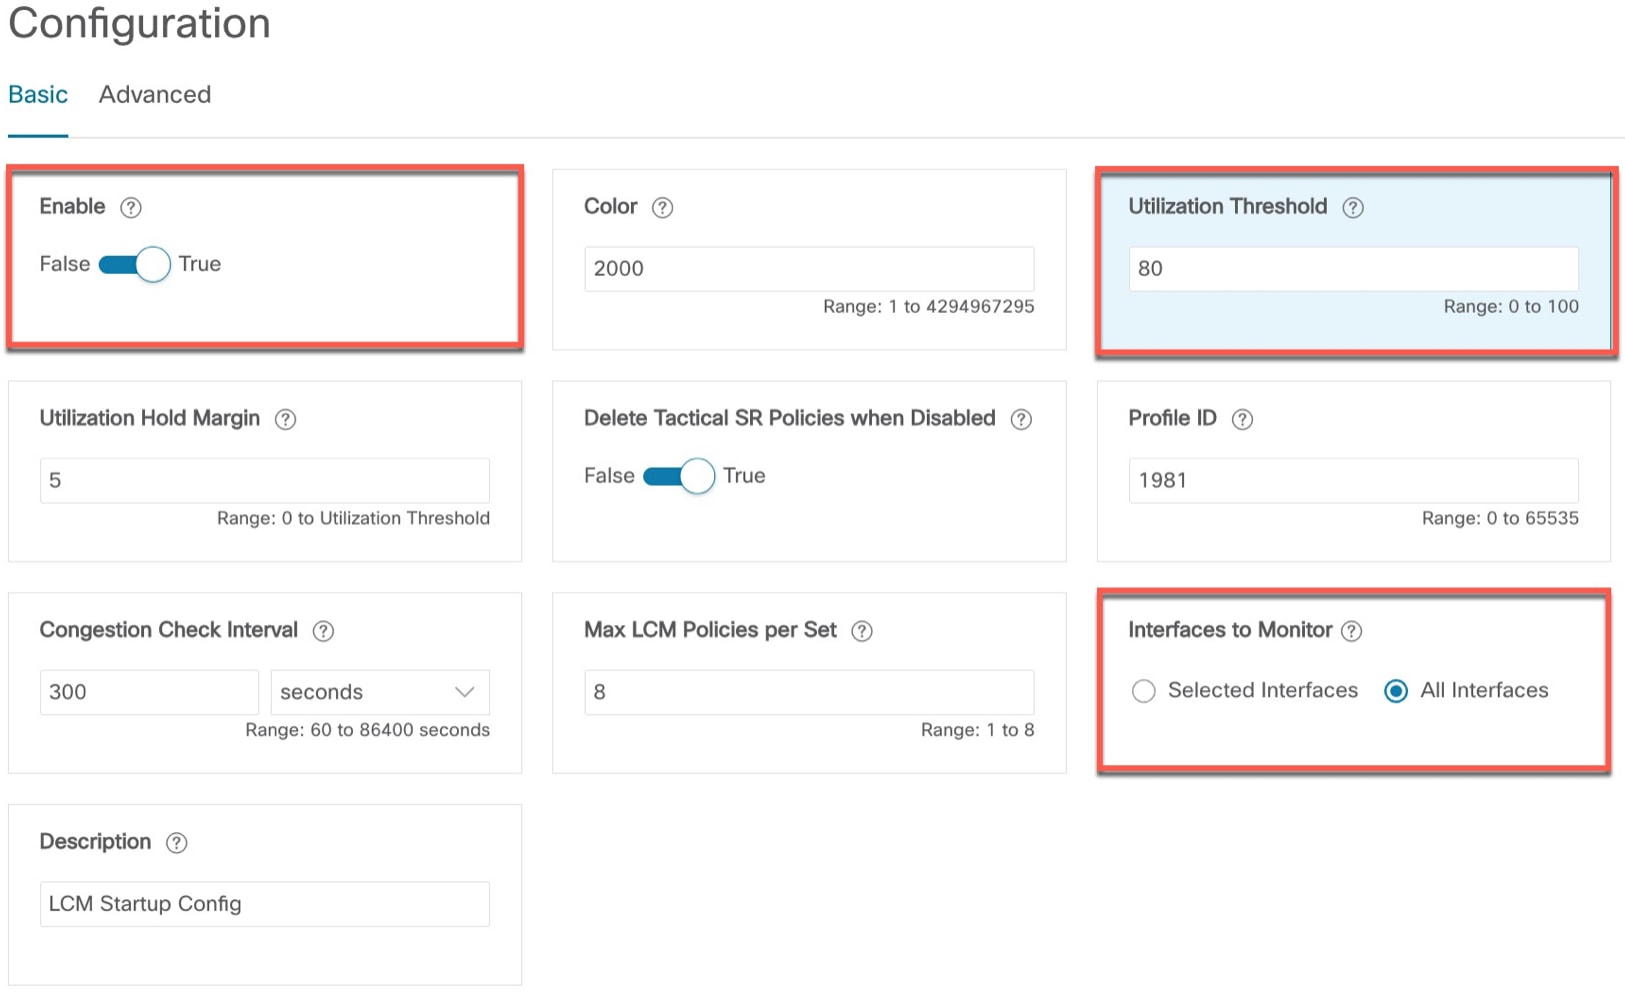Screen dimensions: 1625x996
Task: Click the Profile ID help icon
Action: pyautogui.click(x=1242, y=419)
